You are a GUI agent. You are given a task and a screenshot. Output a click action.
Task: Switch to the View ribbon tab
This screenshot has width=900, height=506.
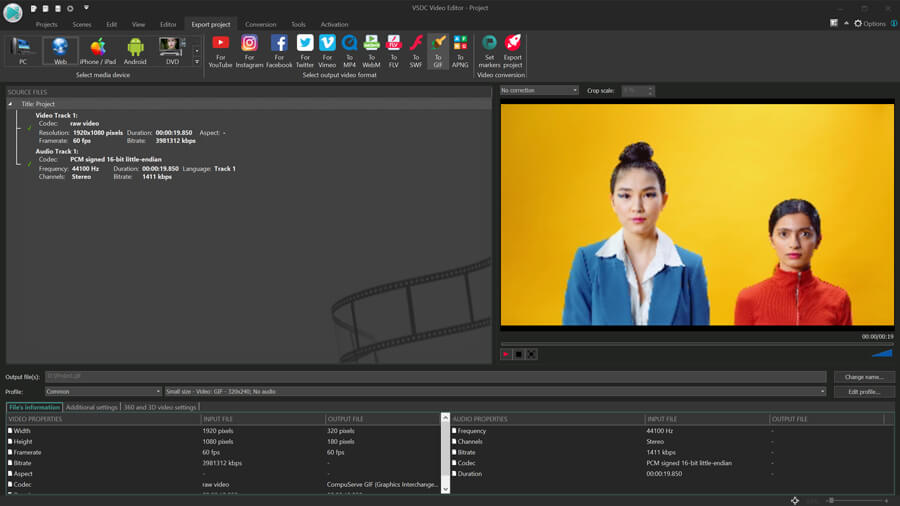(x=138, y=25)
